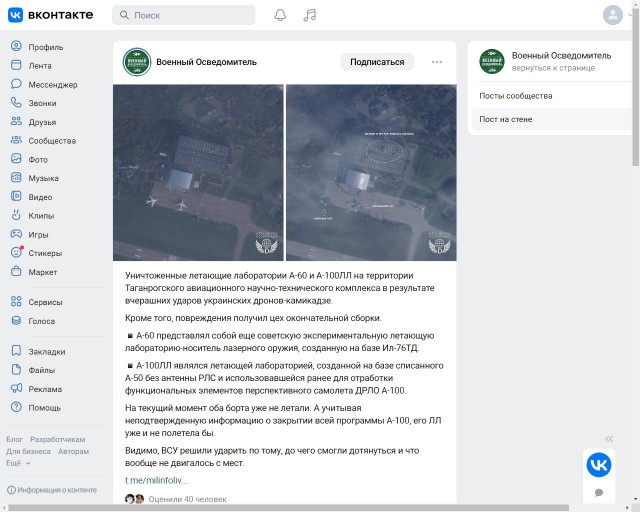Open the Блог footer link
The image size is (640, 512).
(14, 440)
